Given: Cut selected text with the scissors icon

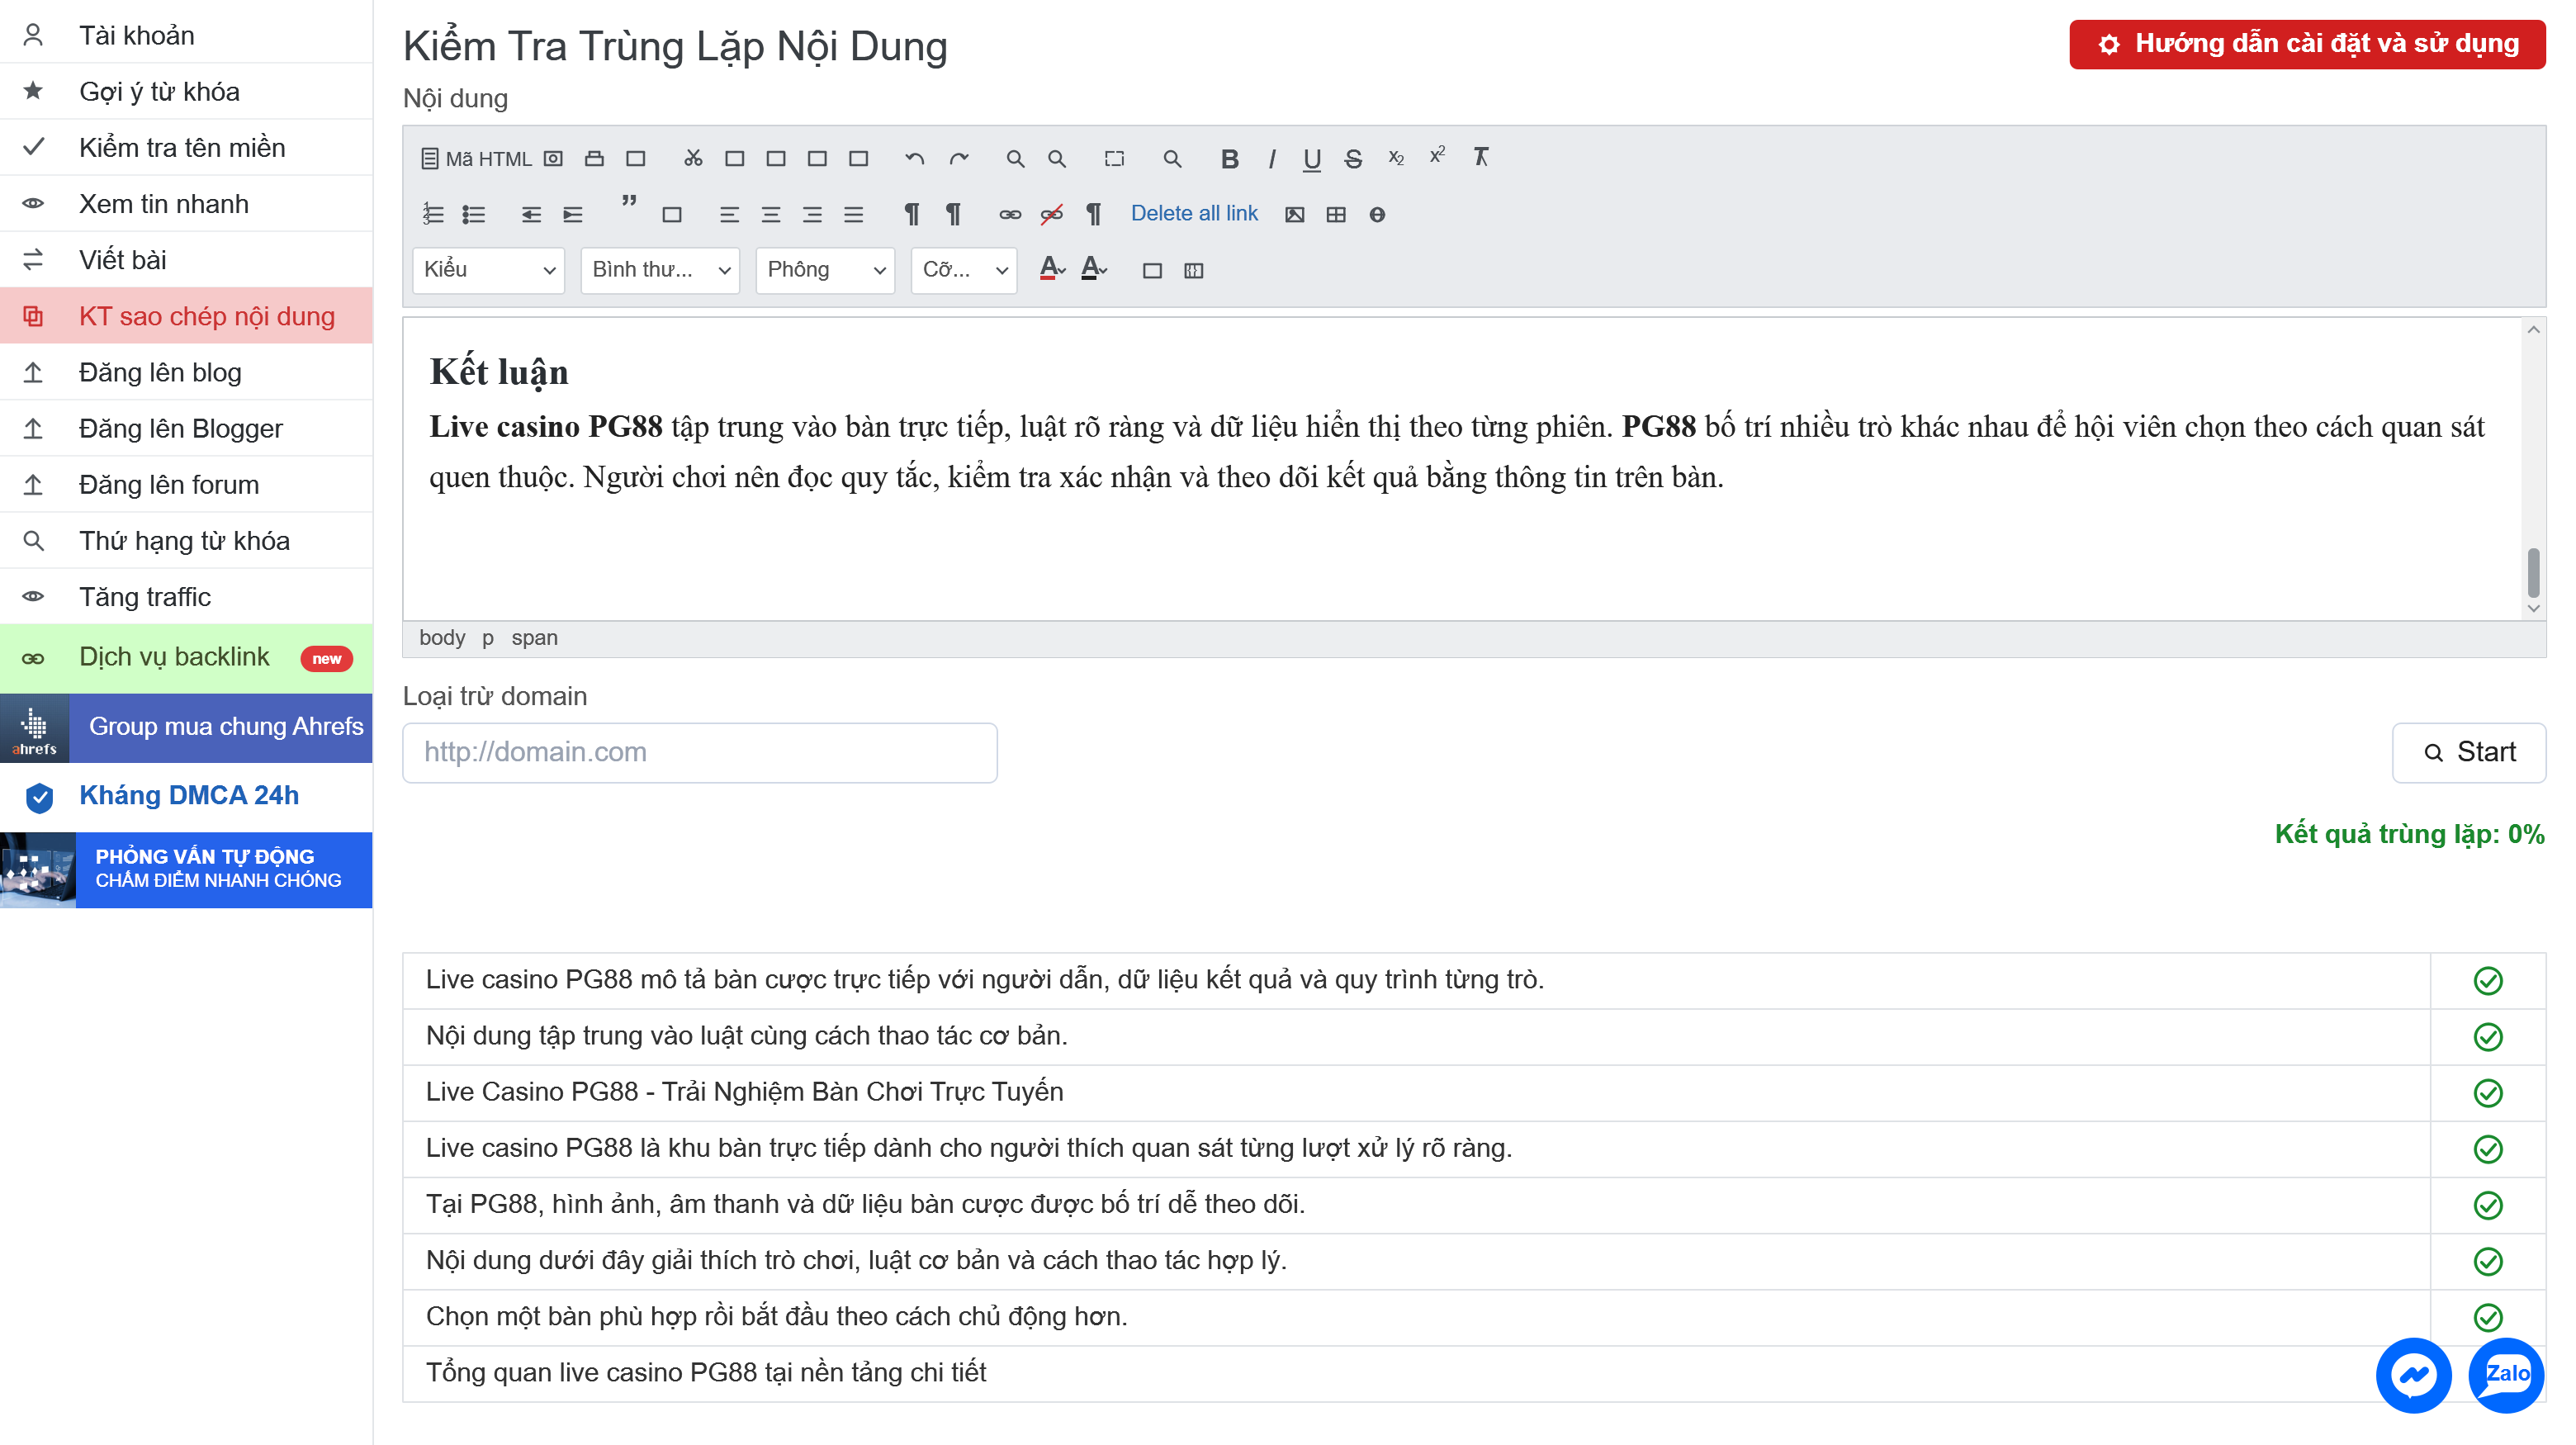Looking at the screenshot, I should tap(693, 158).
